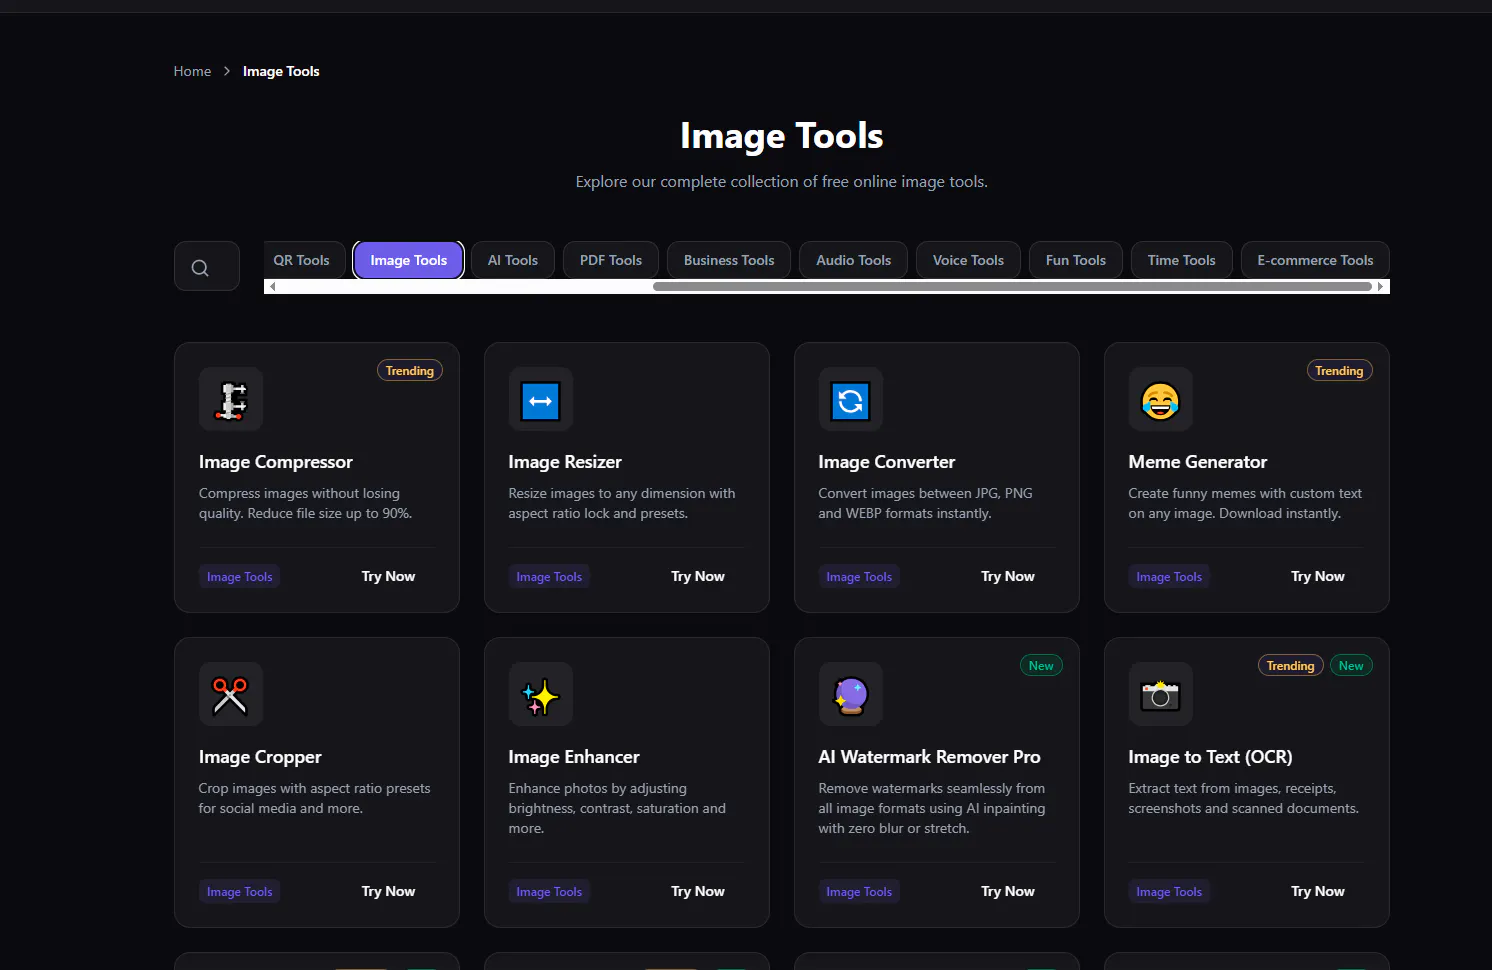Open the Image Compressor card title
The image size is (1492, 970).
(276, 462)
